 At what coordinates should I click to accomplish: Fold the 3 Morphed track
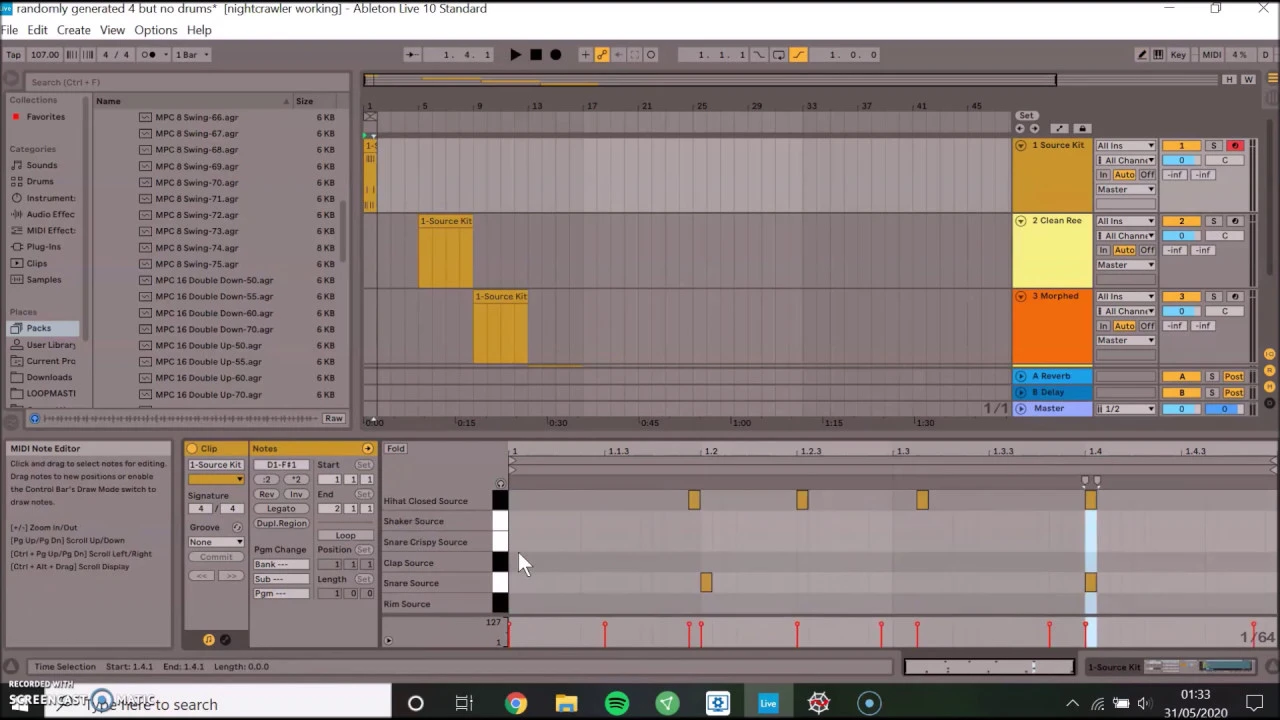click(1021, 296)
